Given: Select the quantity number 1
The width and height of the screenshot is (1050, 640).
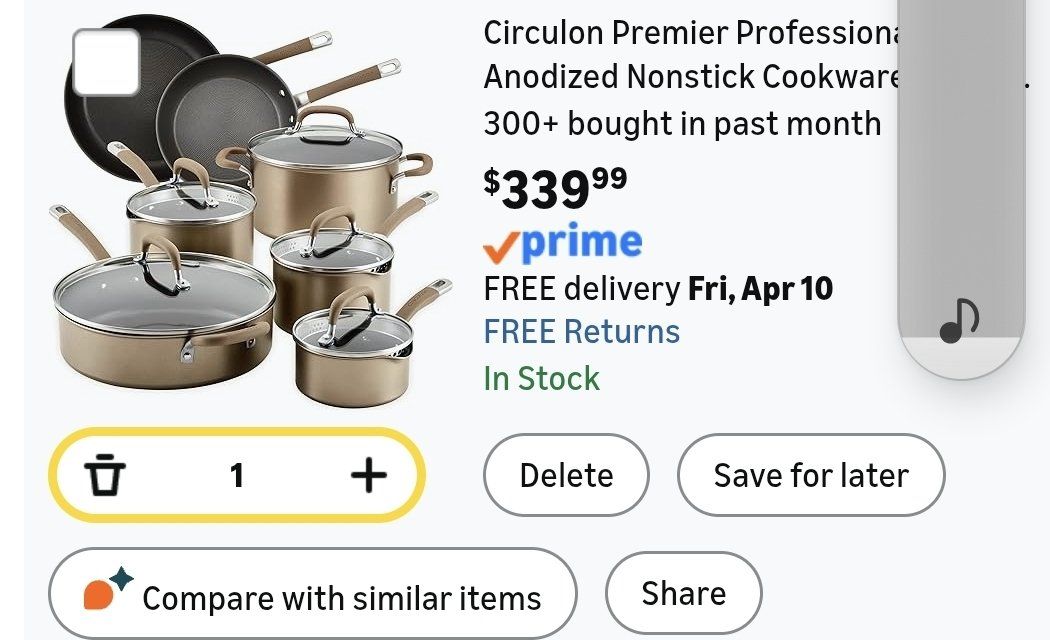Looking at the screenshot, I should (236, 476).
